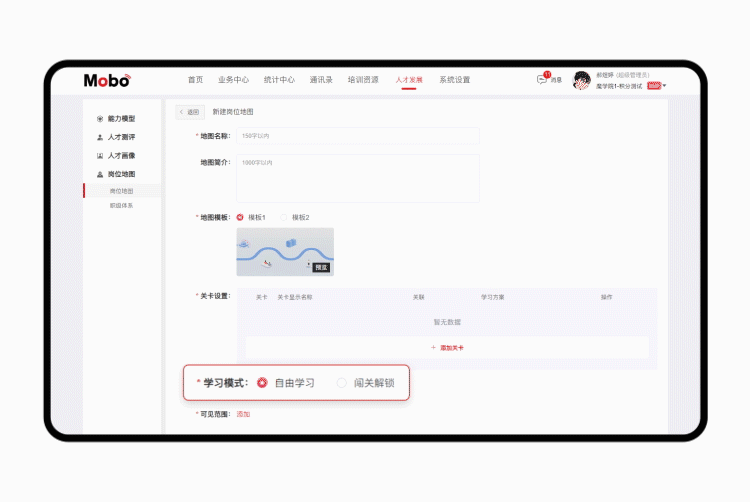This screenshot has width=750, height=502.
Task: Click the 岗位地图 sidebar icon
Action: point(100,174)
